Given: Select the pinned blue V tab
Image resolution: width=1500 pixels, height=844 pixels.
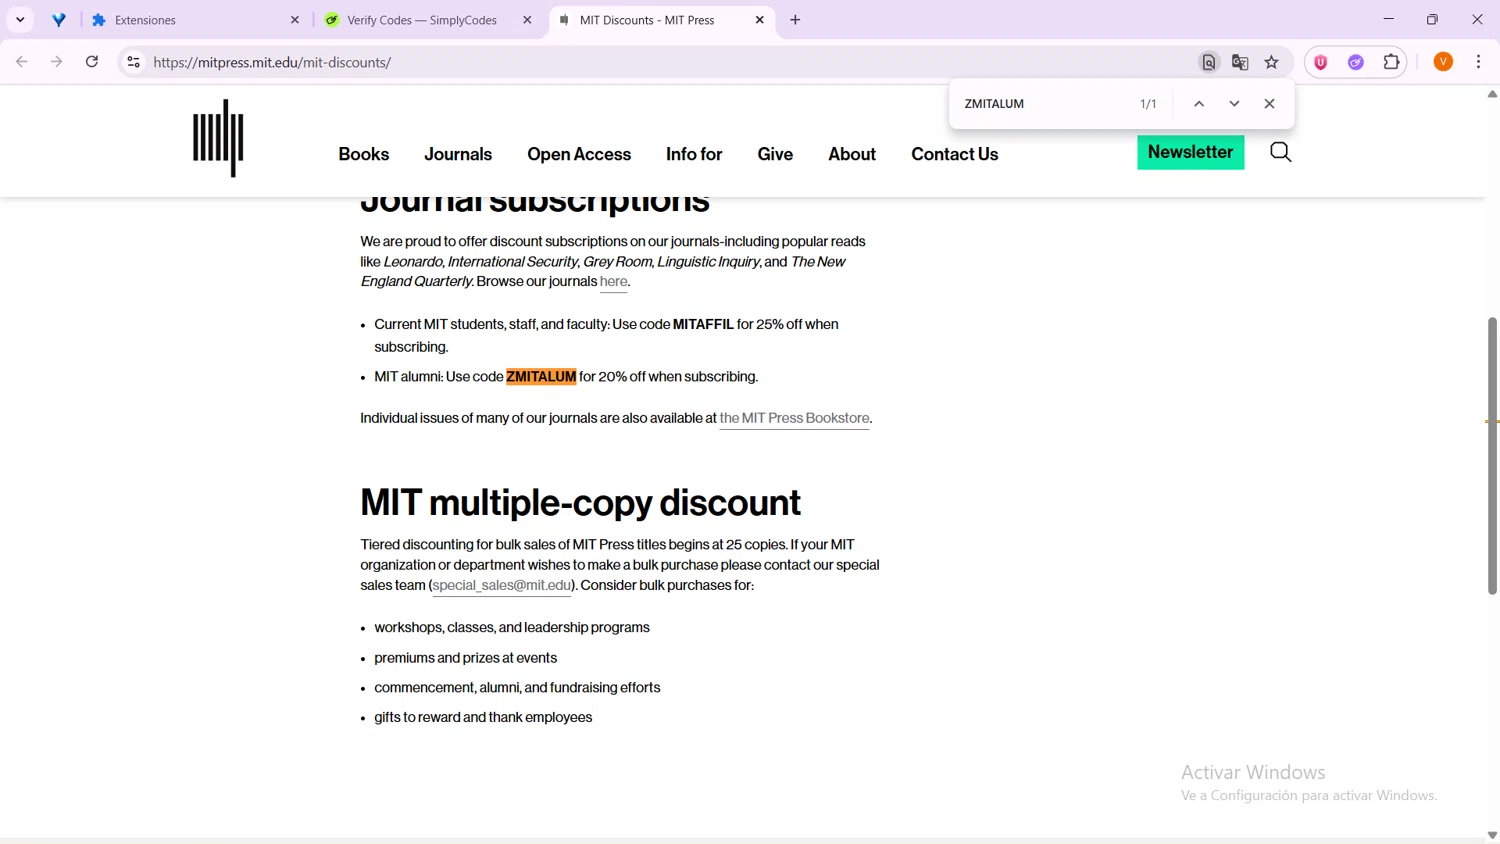Looking at the screenshot, I should (59, 20).
